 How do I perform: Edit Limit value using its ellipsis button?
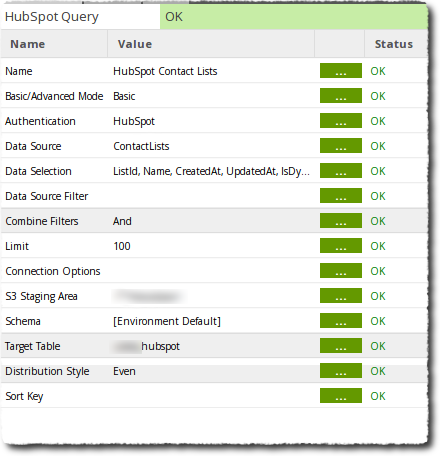point(341,246)
